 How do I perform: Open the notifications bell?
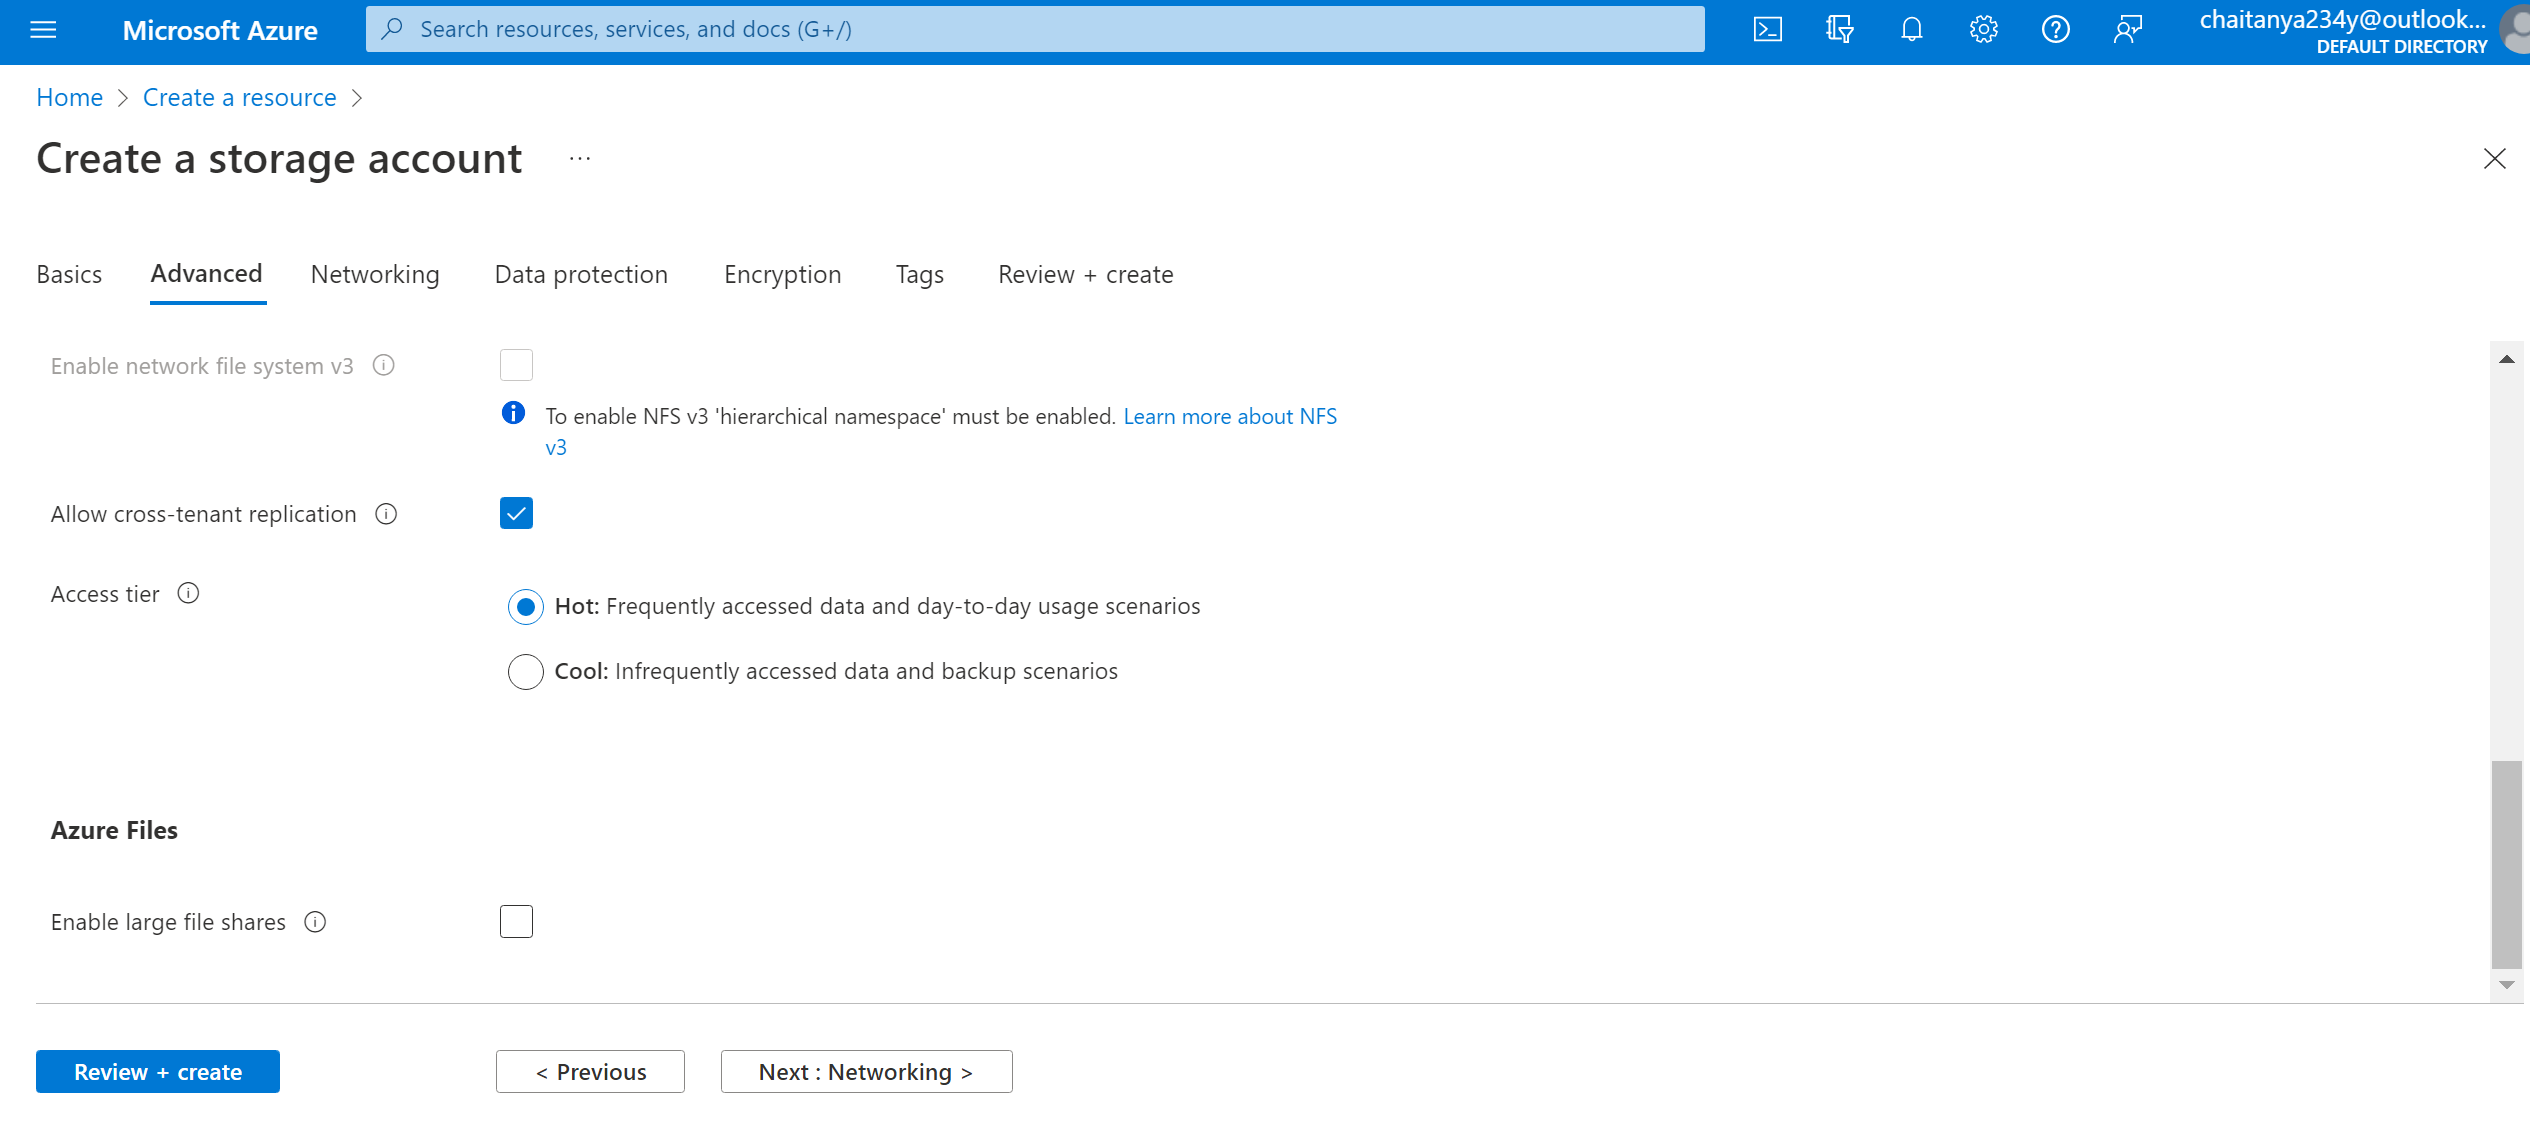click(1910, 29)
